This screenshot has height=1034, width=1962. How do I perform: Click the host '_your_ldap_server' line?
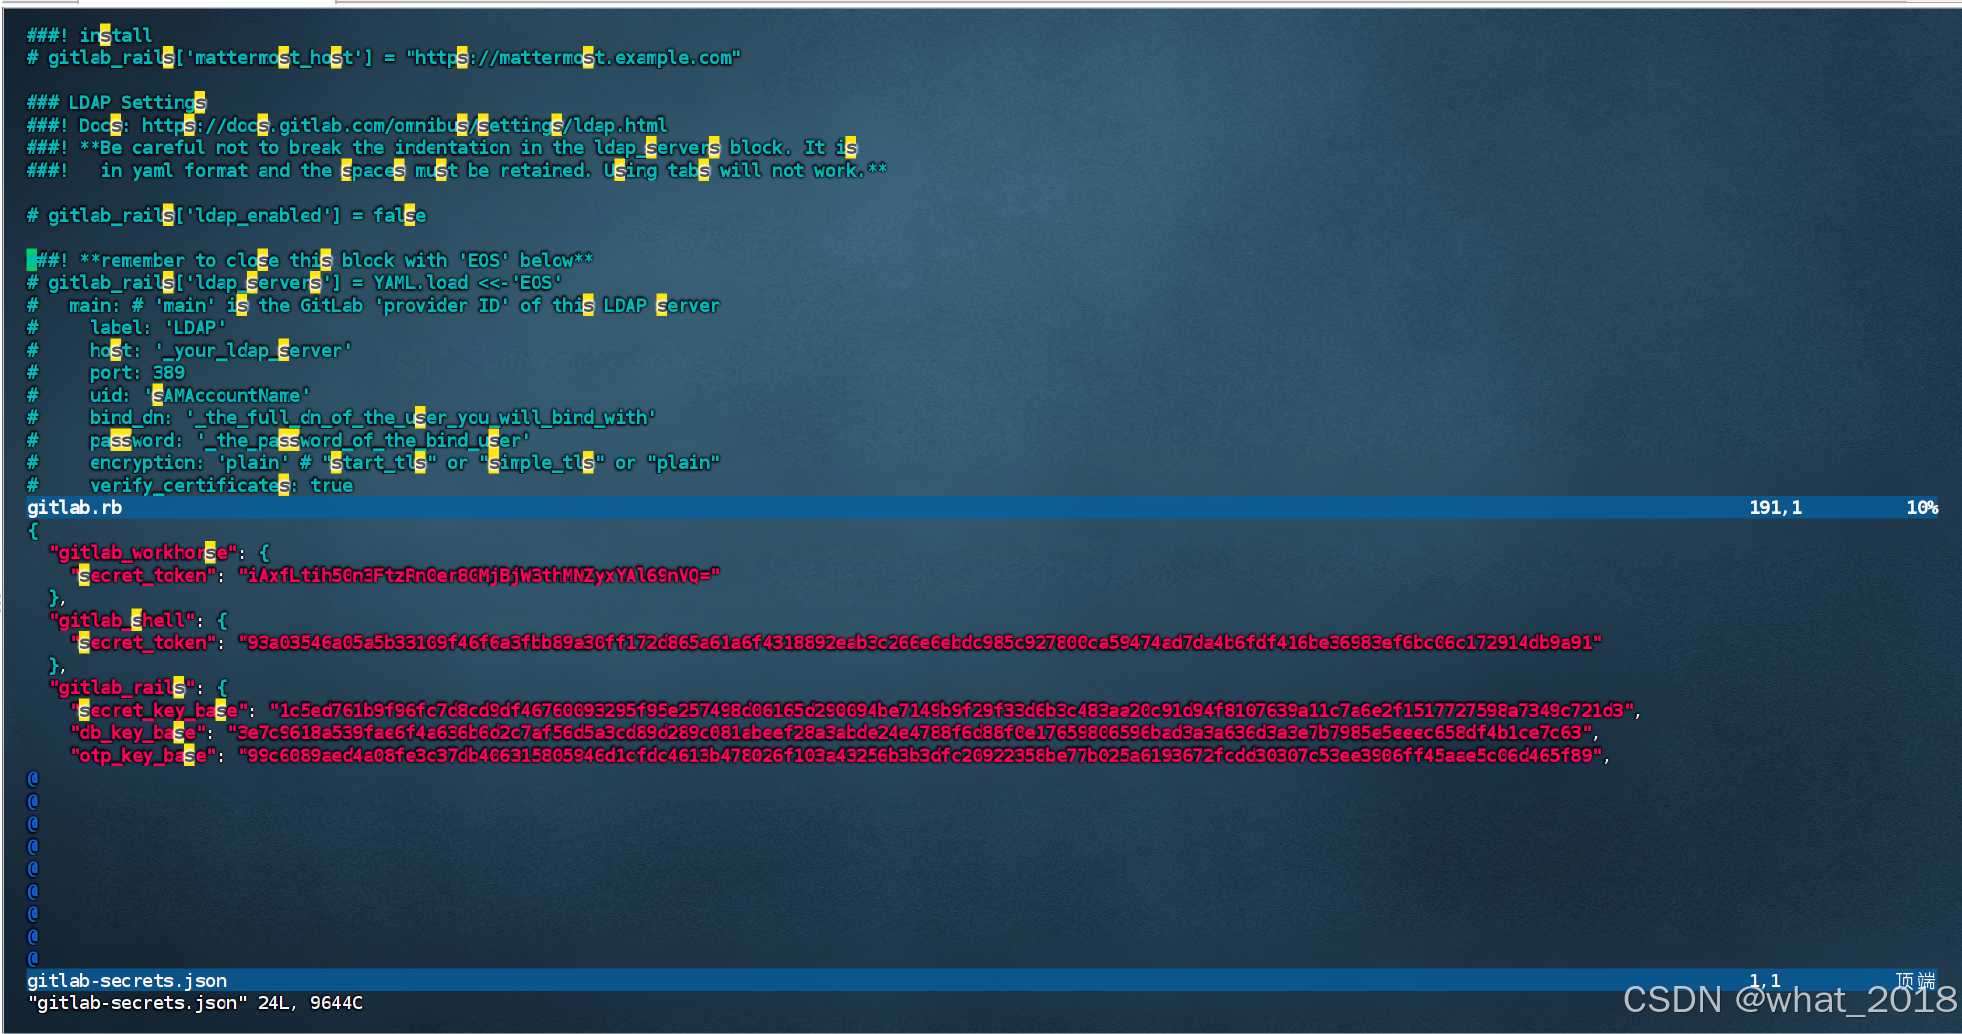click(x=189, y=351)
